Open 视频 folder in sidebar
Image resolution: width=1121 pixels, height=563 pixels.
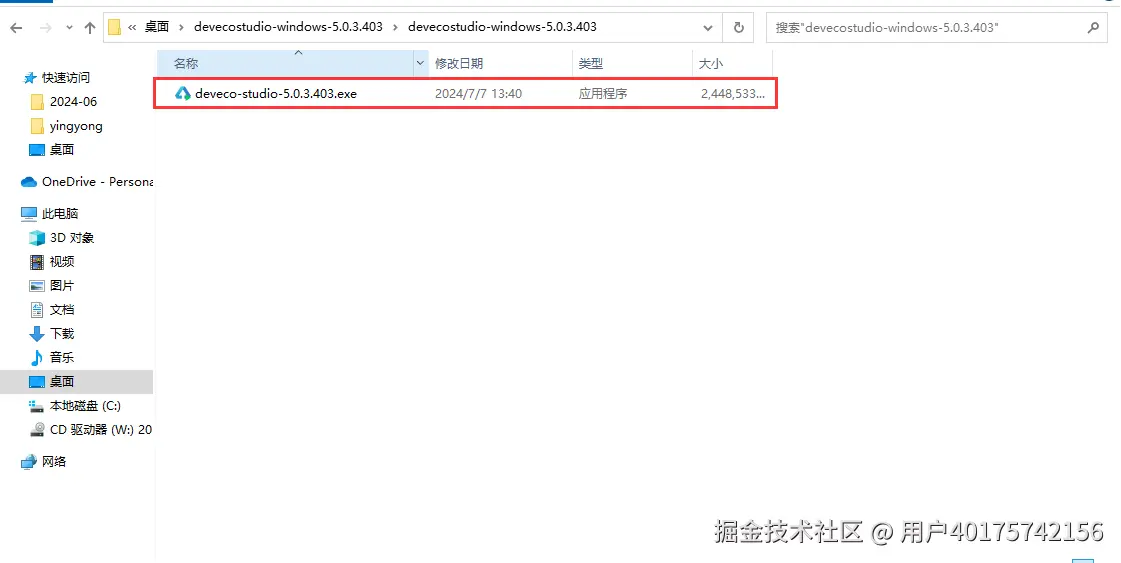pos(61,262)
